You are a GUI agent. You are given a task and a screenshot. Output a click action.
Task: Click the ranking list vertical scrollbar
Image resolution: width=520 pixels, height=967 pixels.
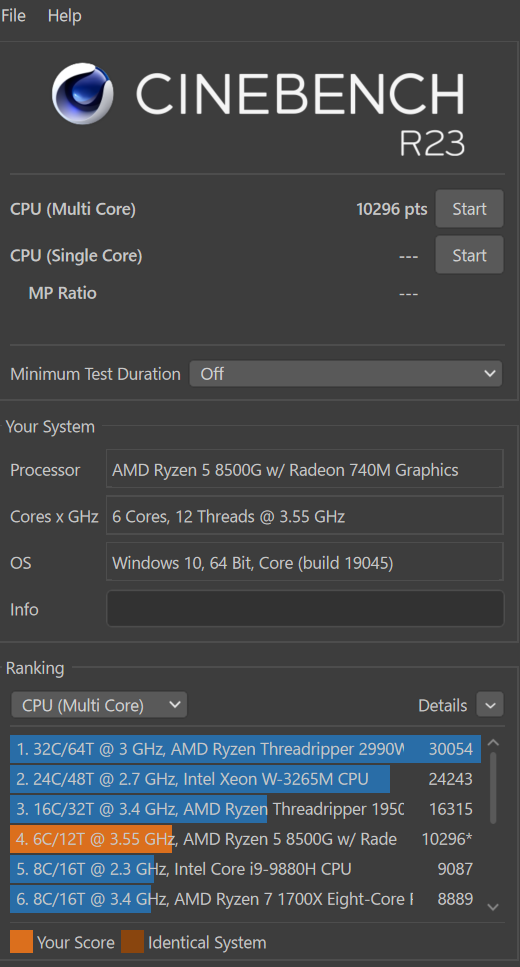tap(493, 788)
